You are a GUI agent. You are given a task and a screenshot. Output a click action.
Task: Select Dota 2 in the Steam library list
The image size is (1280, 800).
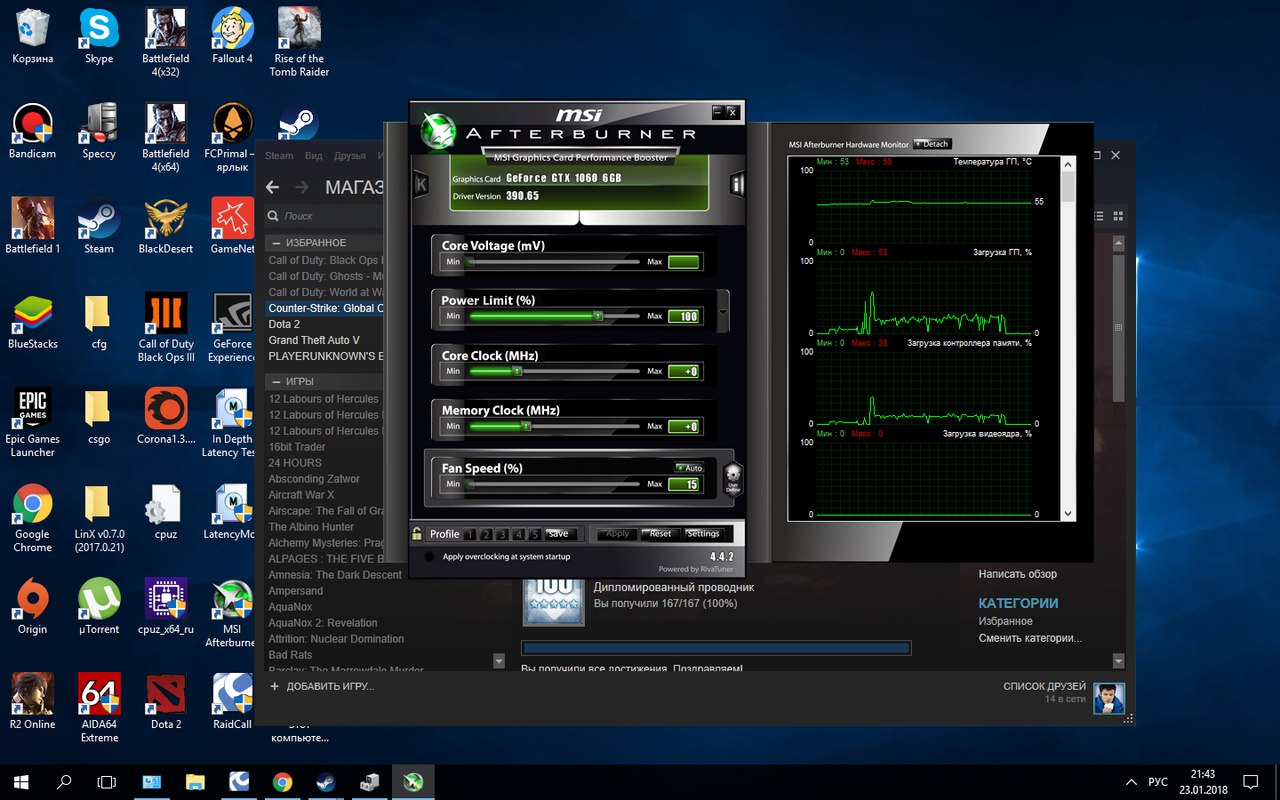point(284,324)
